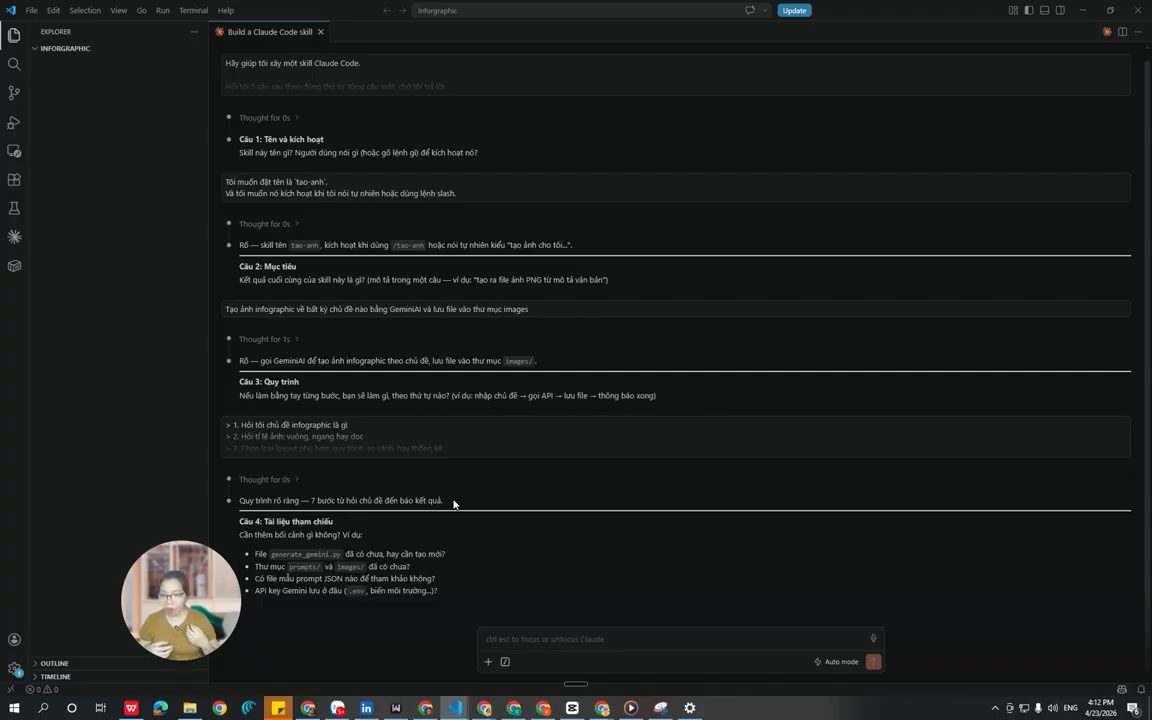Image resolution: width=1152 pixels, height=720 pixels.
Task: Click the microphone voice input icon
Action: pyautogui.click(x=873, y=638)
